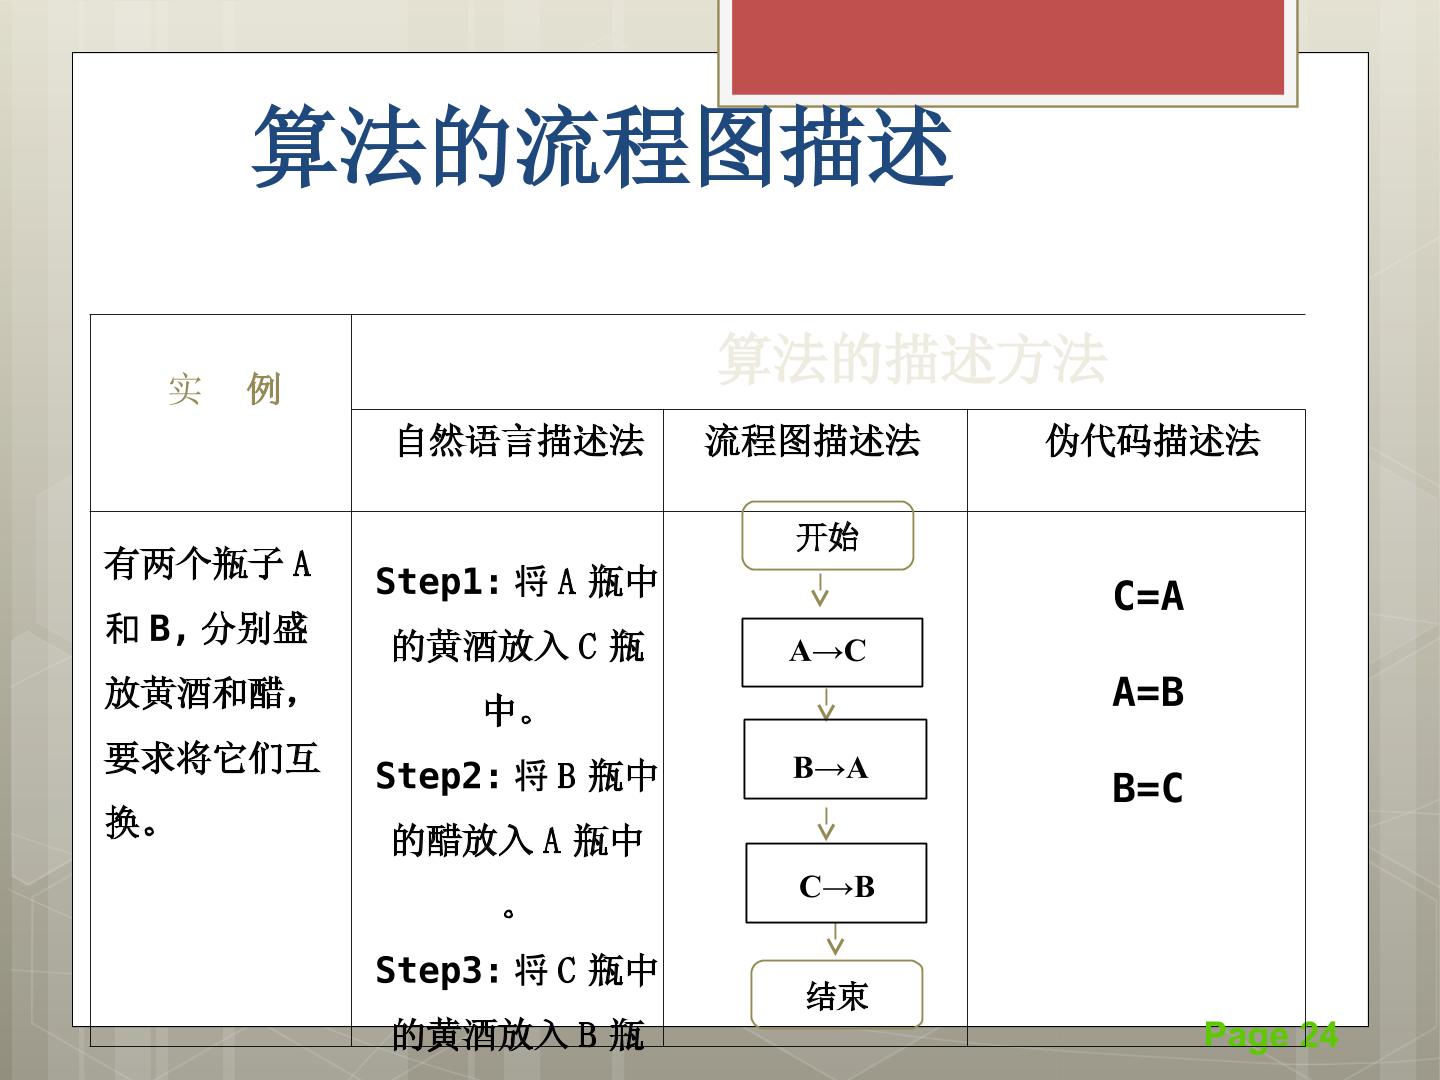Click the slide title 算法的流程图描述
The width and height of the screenshot is (1440, 1080).
pyautogui.click(x=603, y=147)
